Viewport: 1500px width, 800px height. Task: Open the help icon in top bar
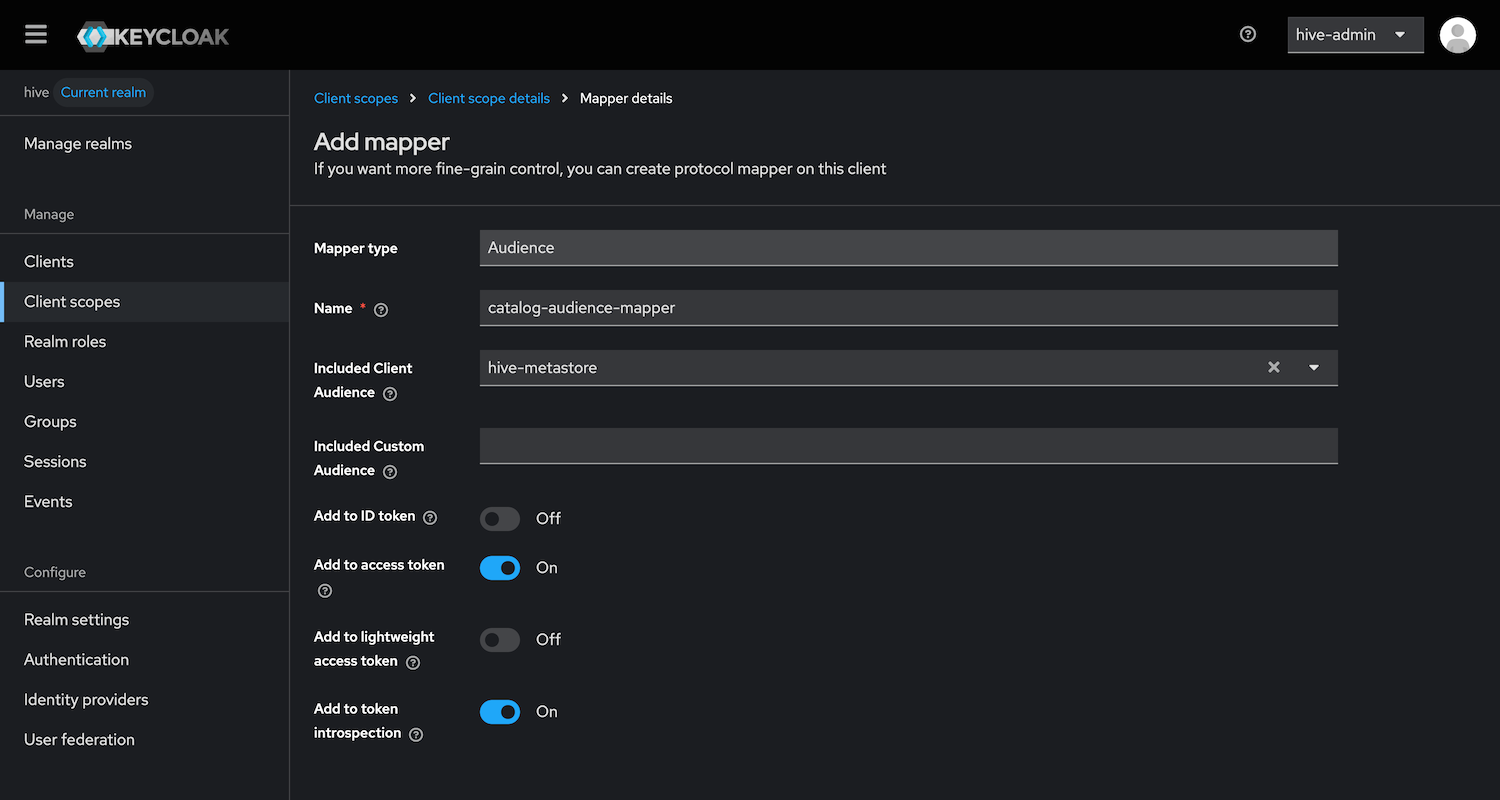pyautogui.click(x=1247, y=34)
